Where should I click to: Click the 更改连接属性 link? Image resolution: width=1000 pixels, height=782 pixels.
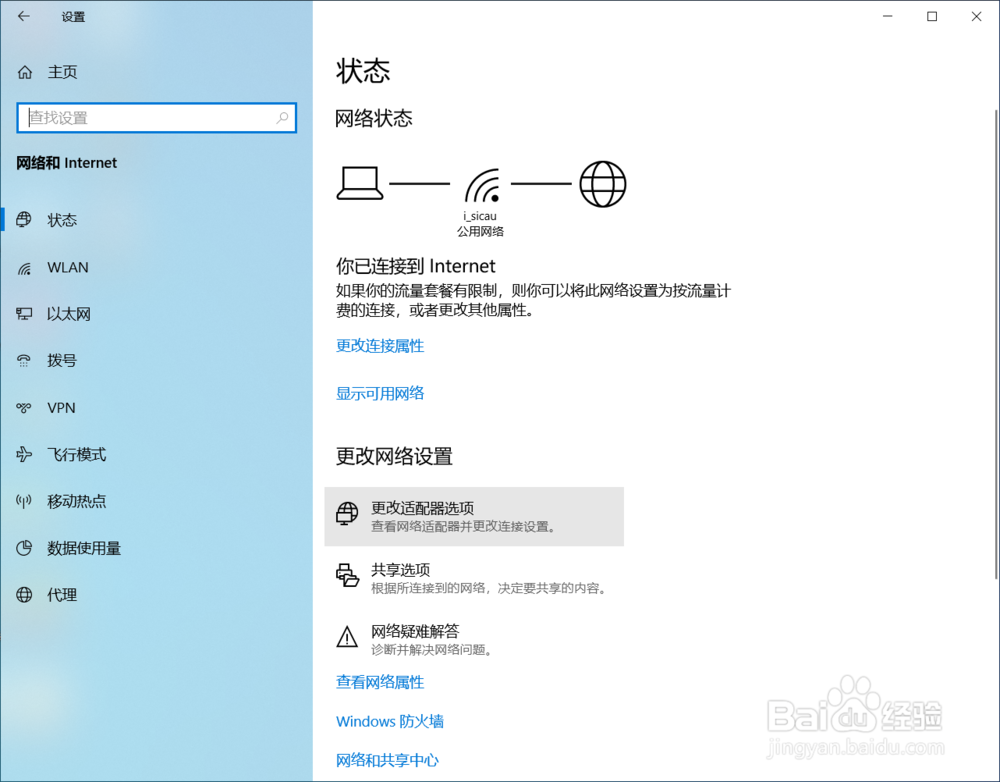(380, 345)
